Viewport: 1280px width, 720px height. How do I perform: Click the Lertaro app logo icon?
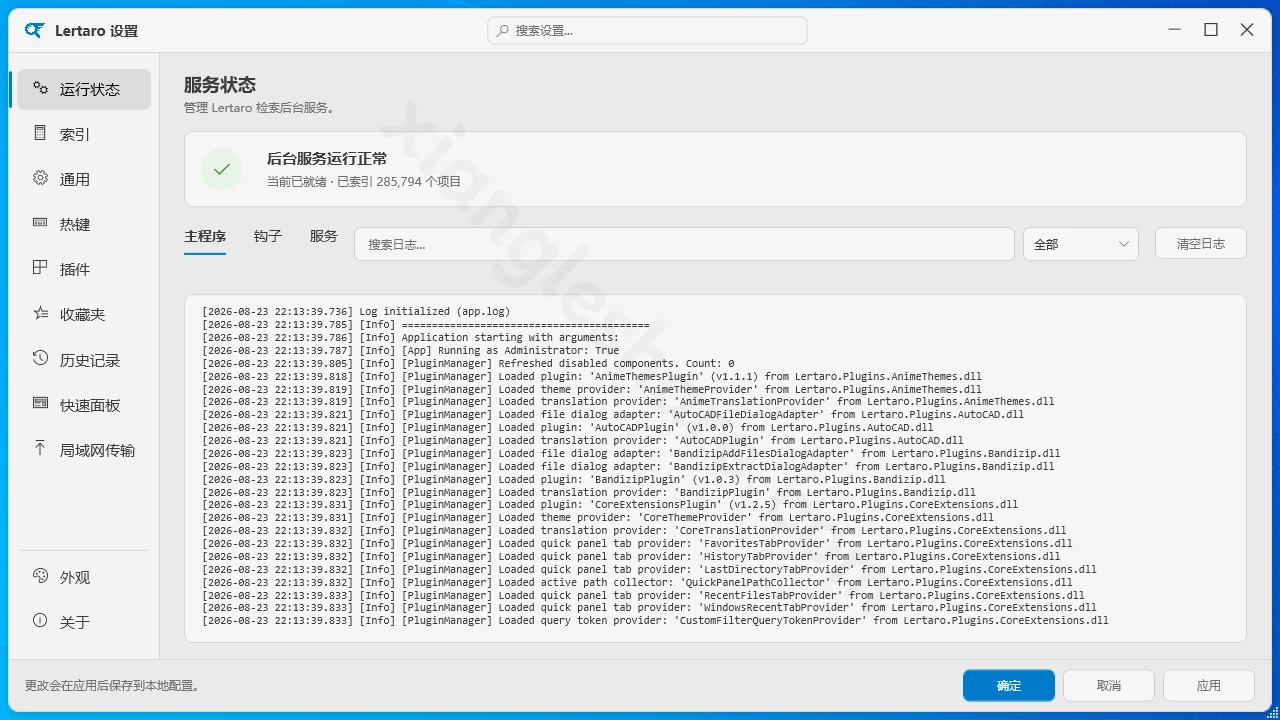[x=35, y=30]
